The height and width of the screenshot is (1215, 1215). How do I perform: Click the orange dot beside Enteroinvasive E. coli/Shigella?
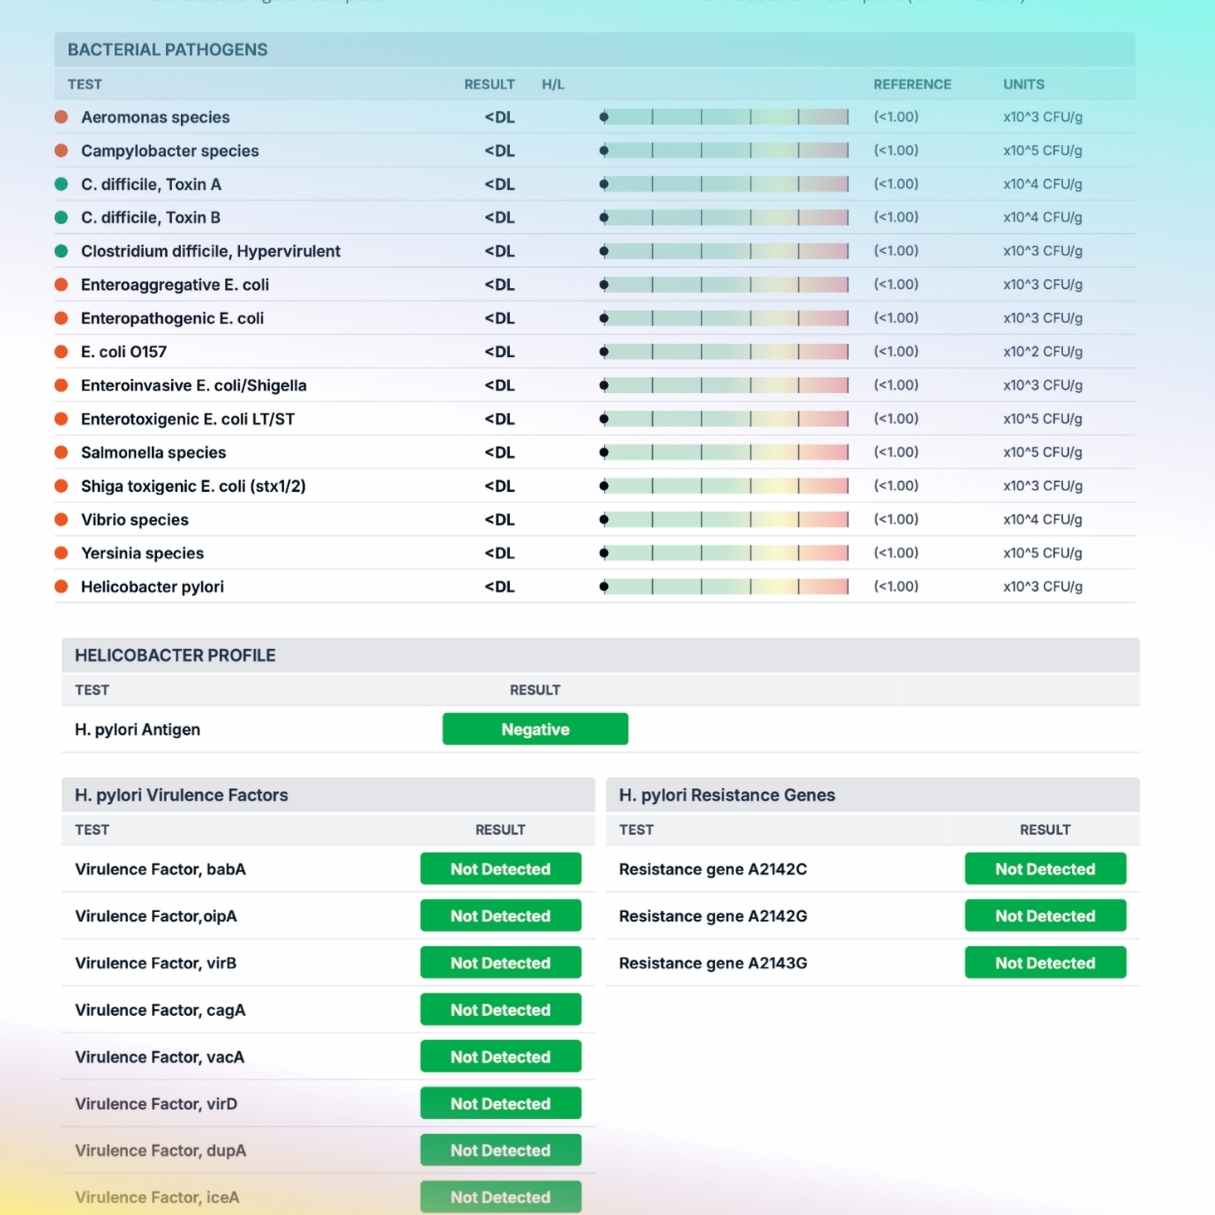pyautogui.click(x=61, y=385)
